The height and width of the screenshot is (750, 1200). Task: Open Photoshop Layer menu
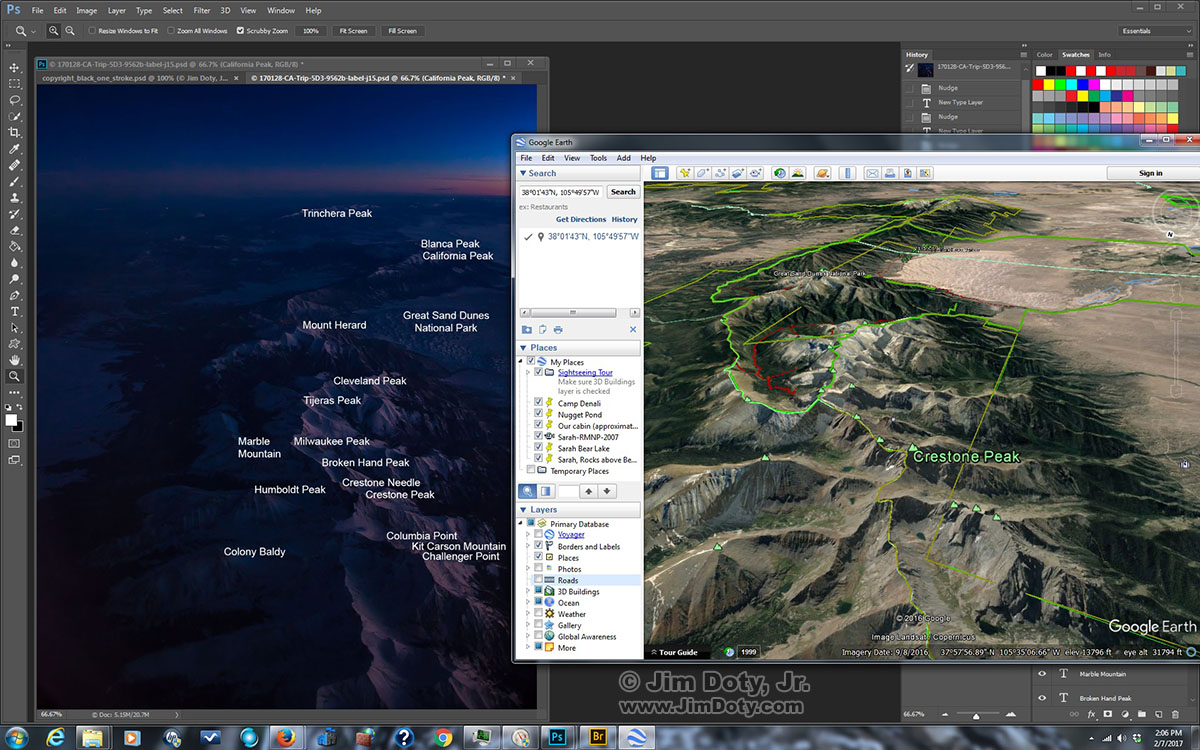116,10
